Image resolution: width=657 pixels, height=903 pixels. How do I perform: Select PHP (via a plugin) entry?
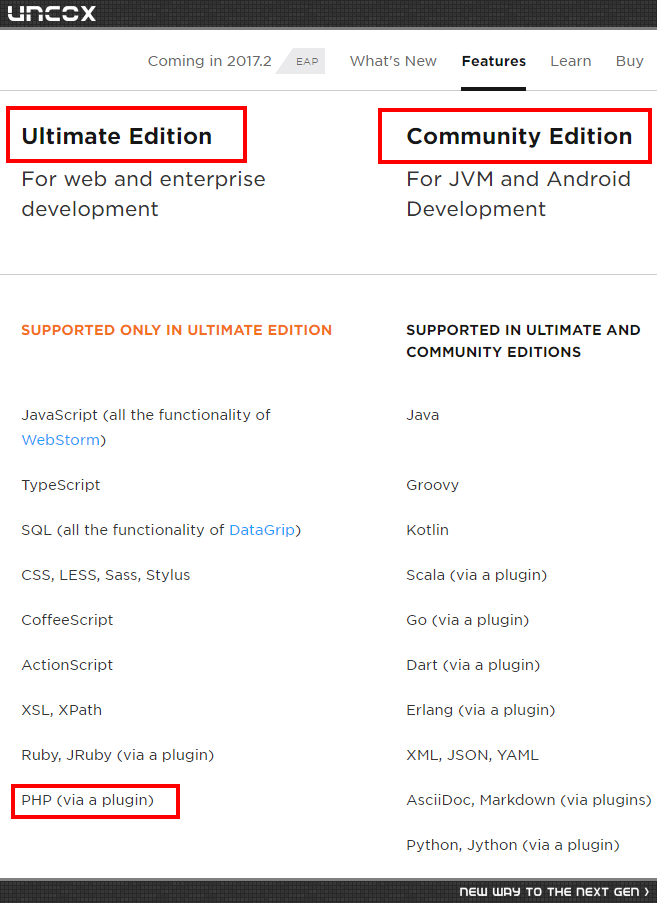[x=88, y=800]
